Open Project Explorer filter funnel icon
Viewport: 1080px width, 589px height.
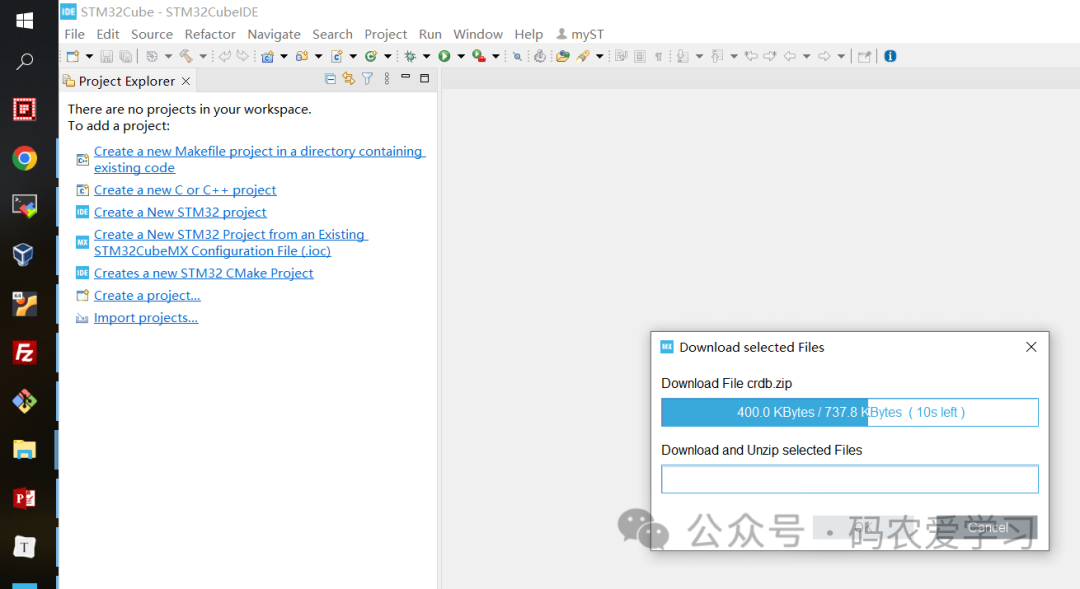coord(367,79)
